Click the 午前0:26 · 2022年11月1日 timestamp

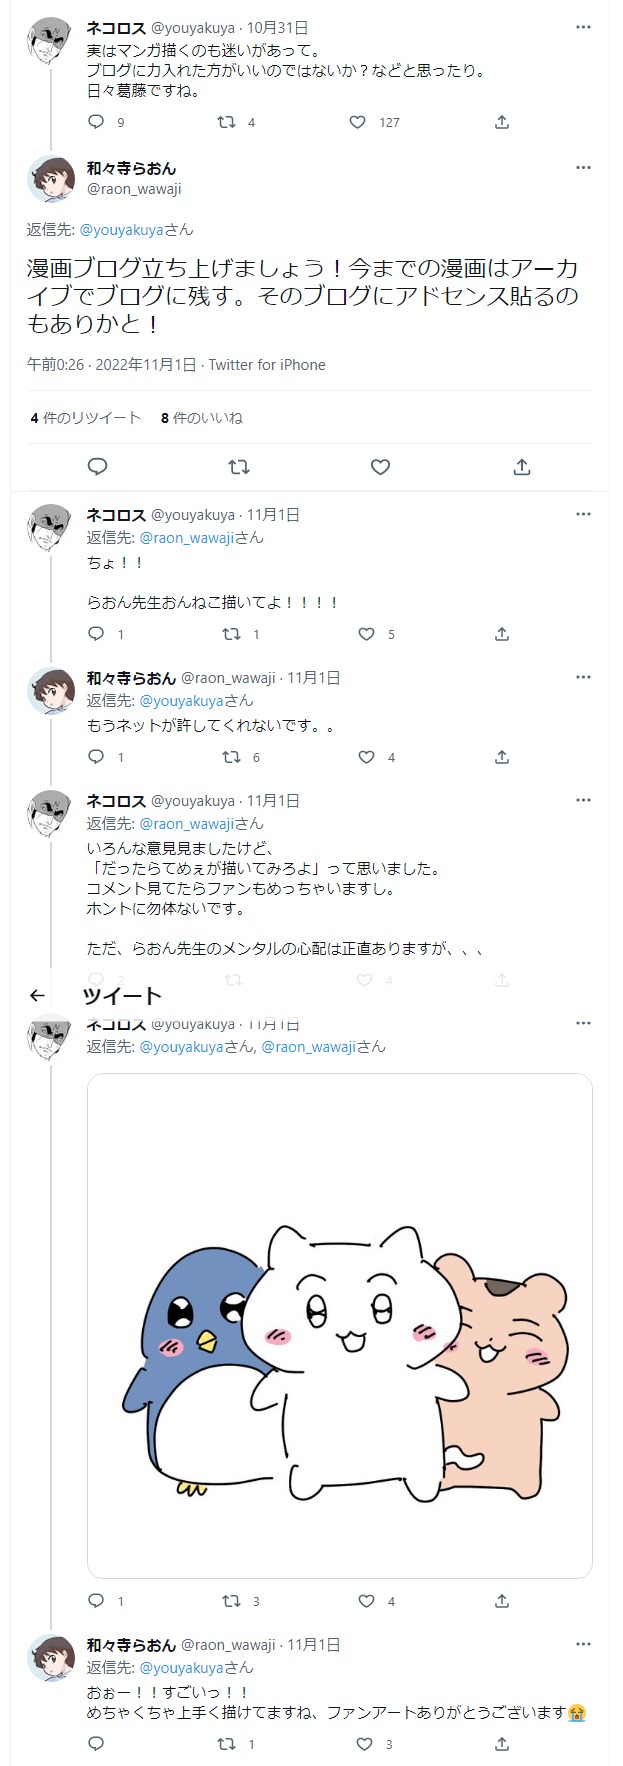pyautogui.click(x=111, y=365)
